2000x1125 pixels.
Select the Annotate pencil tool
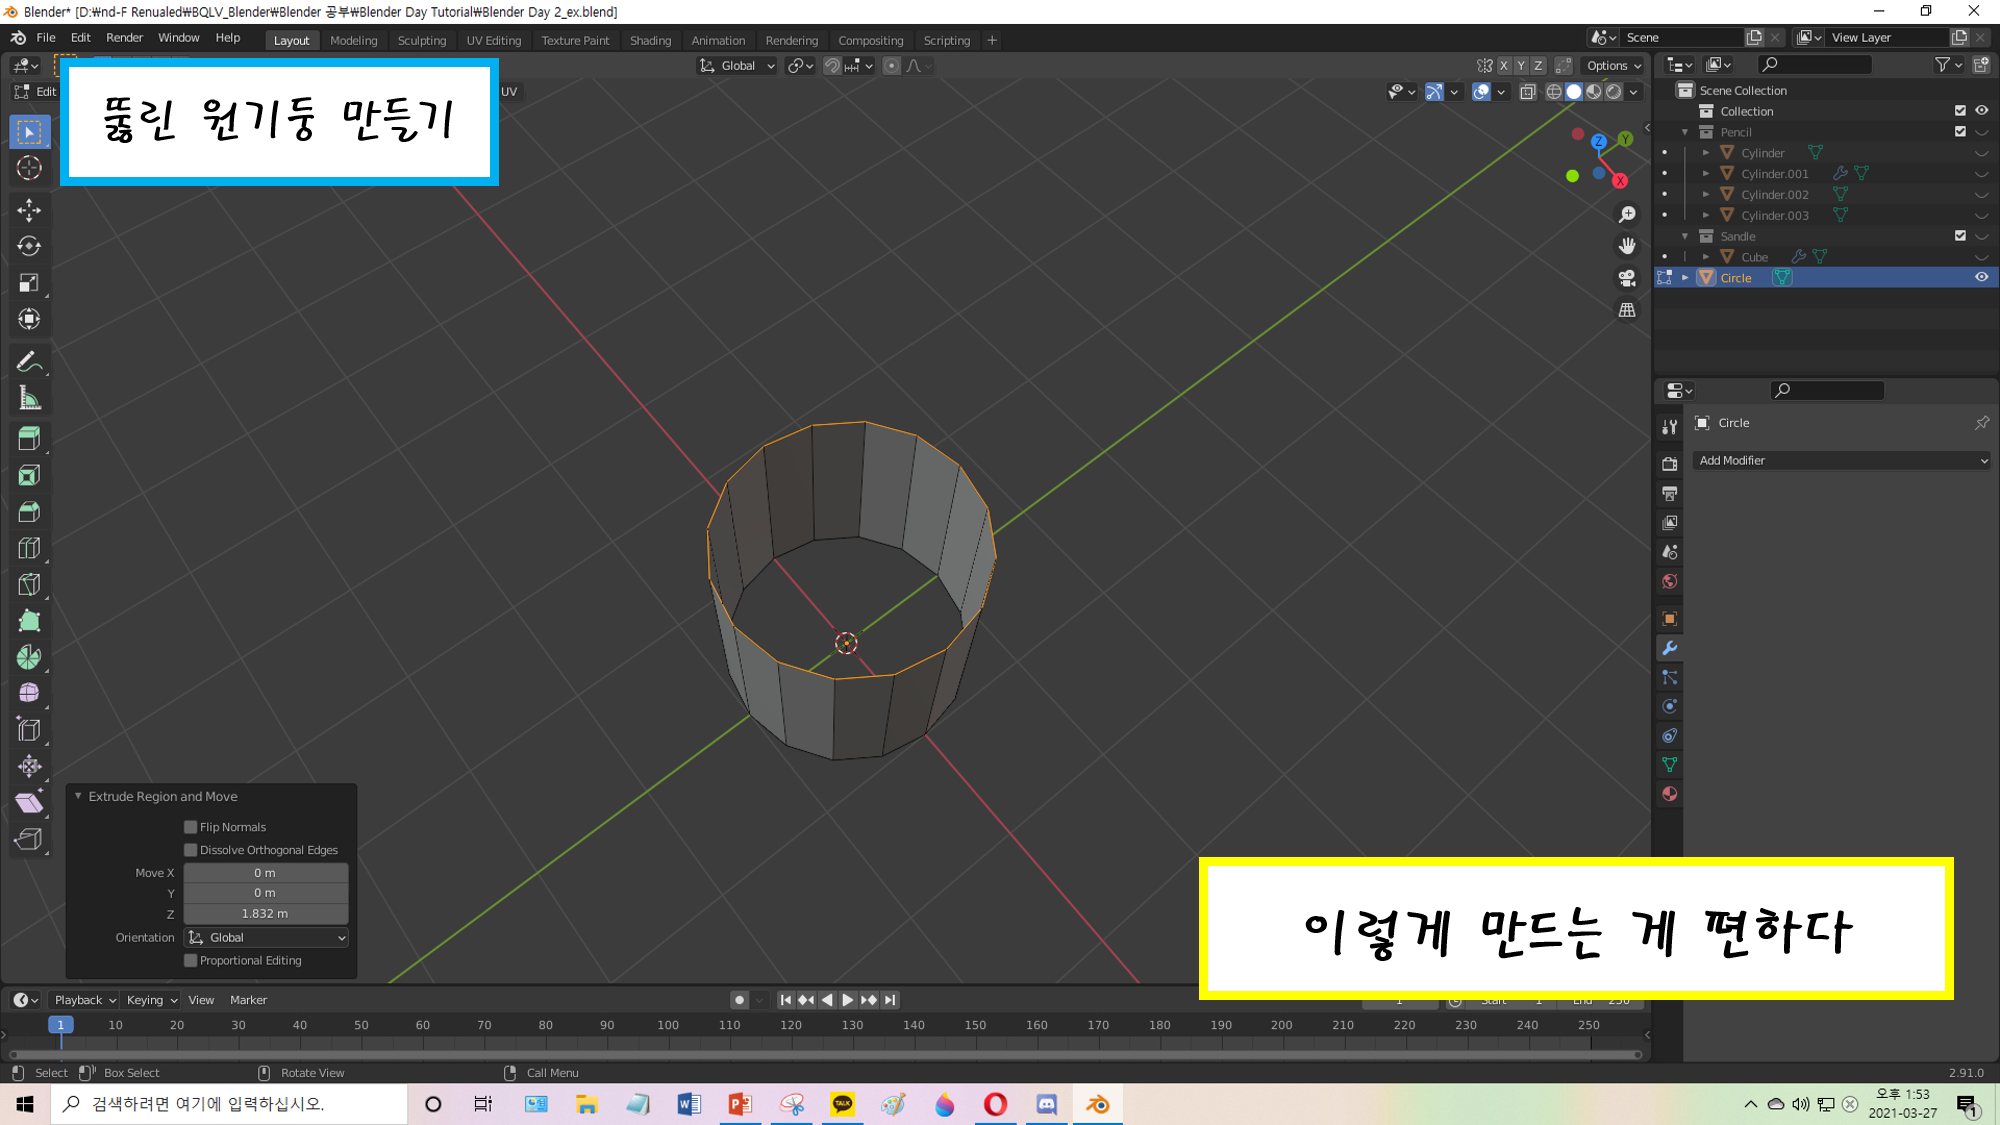click(29, 361)
